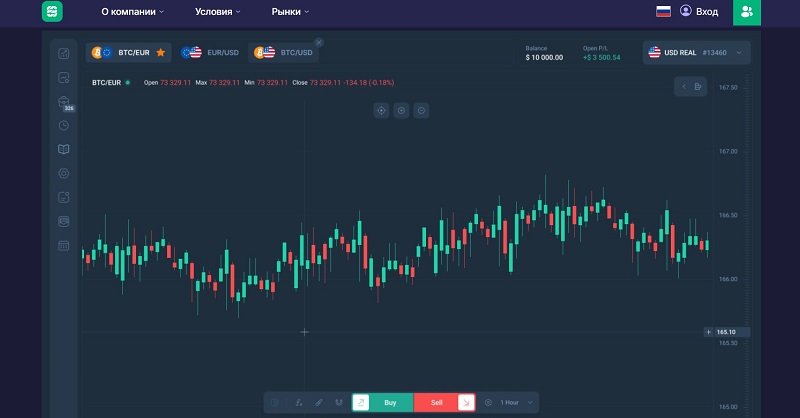Click the crosshair target icon above chart
Image resolution: width=800 pixels, height=418 pixels.
point(381,110)
